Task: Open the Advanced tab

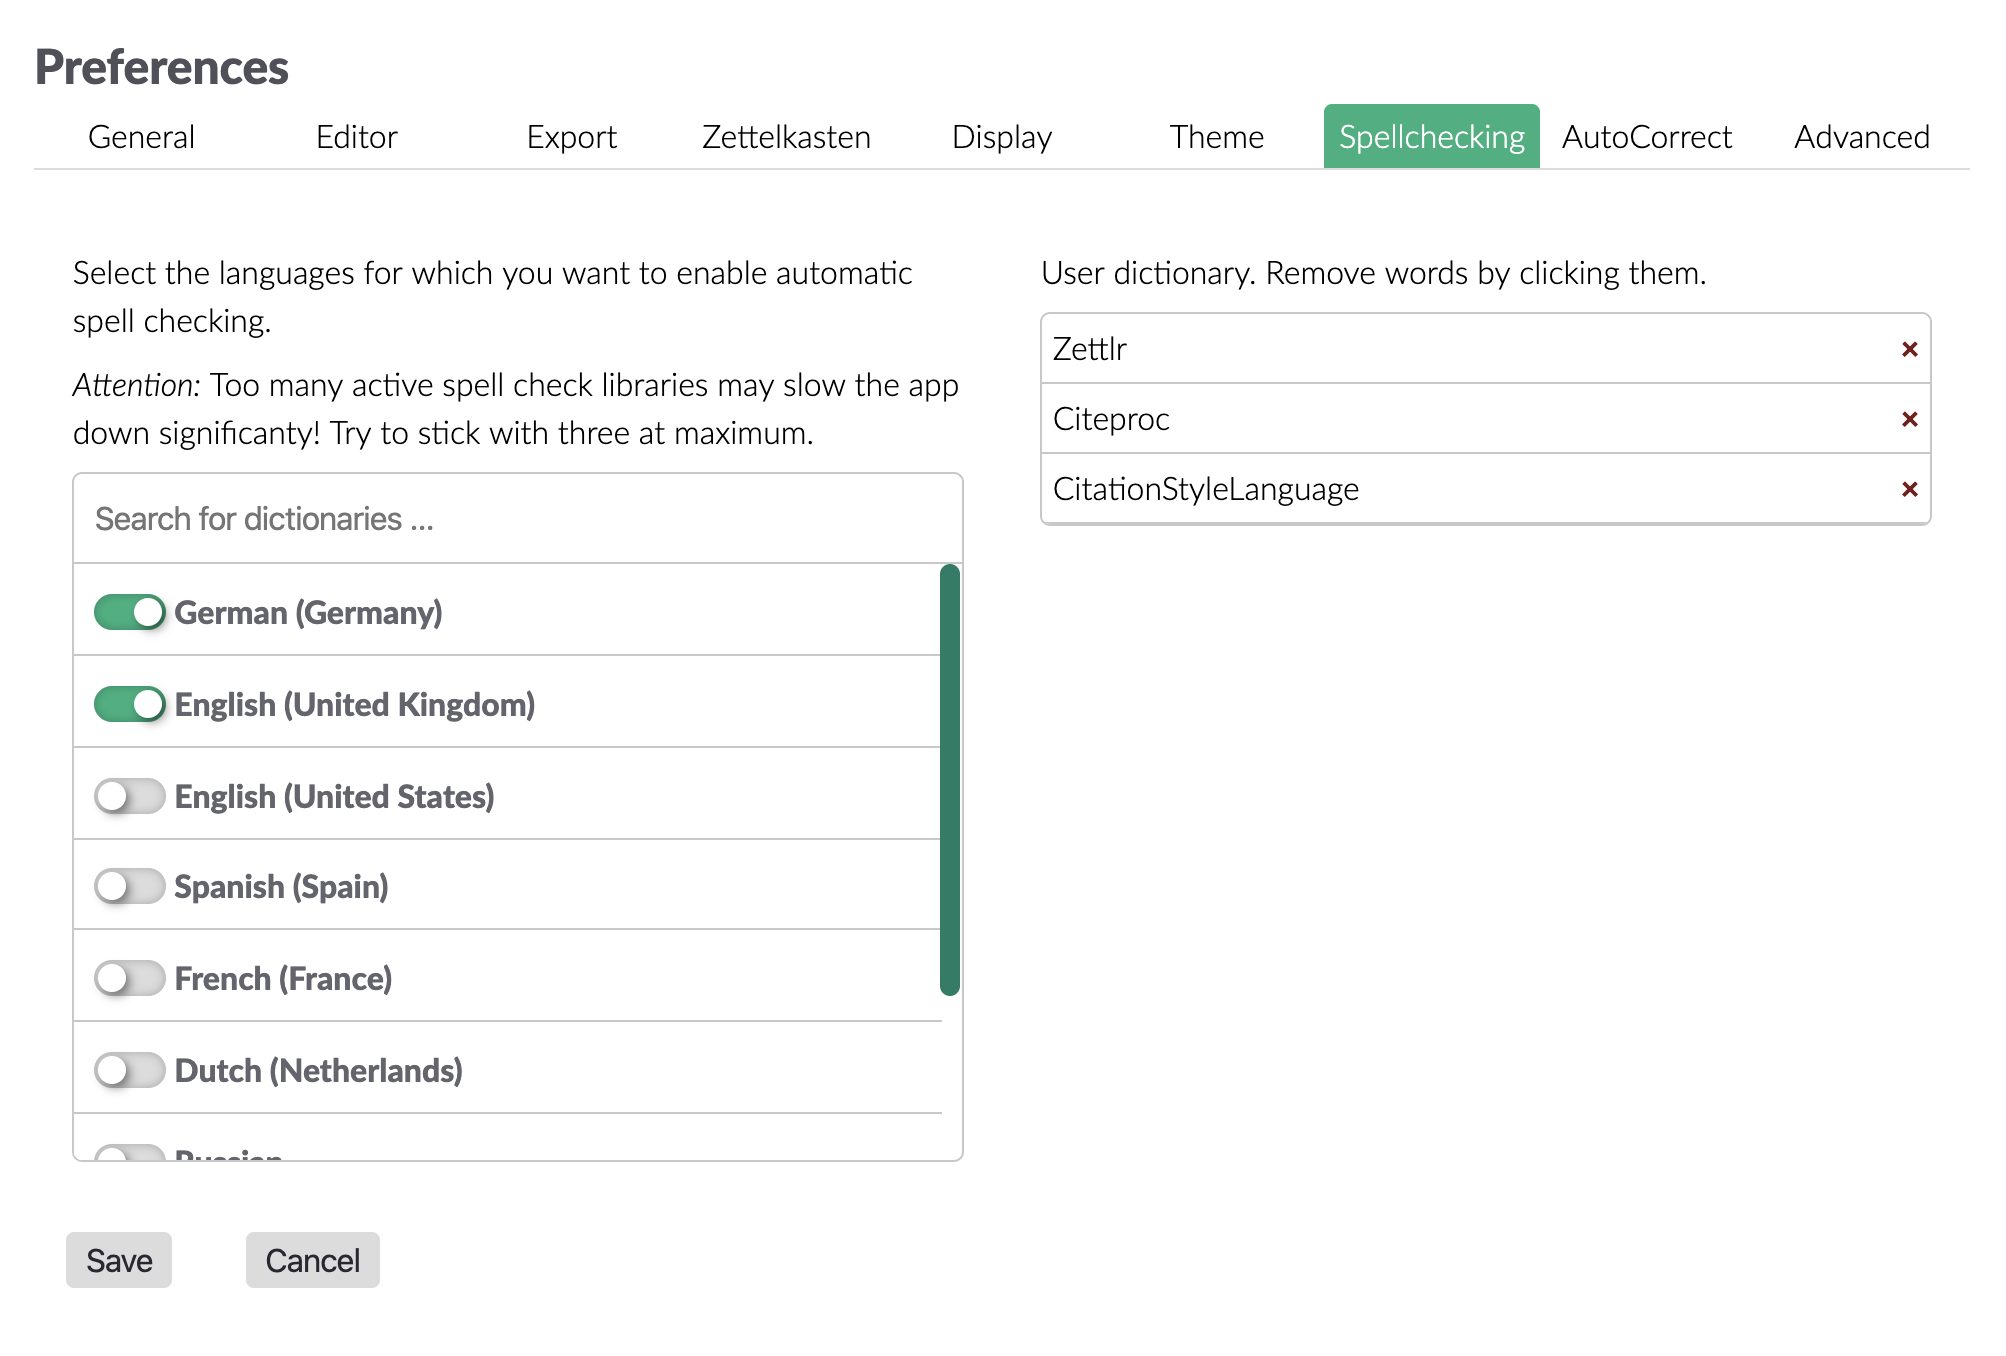Action: 1861,137
